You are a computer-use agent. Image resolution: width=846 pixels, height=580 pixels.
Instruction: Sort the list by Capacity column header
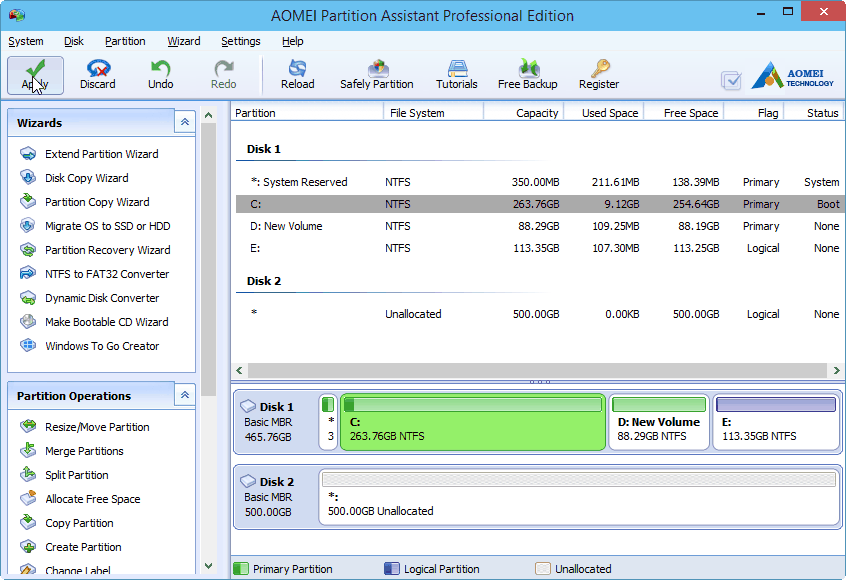point(536,113)
